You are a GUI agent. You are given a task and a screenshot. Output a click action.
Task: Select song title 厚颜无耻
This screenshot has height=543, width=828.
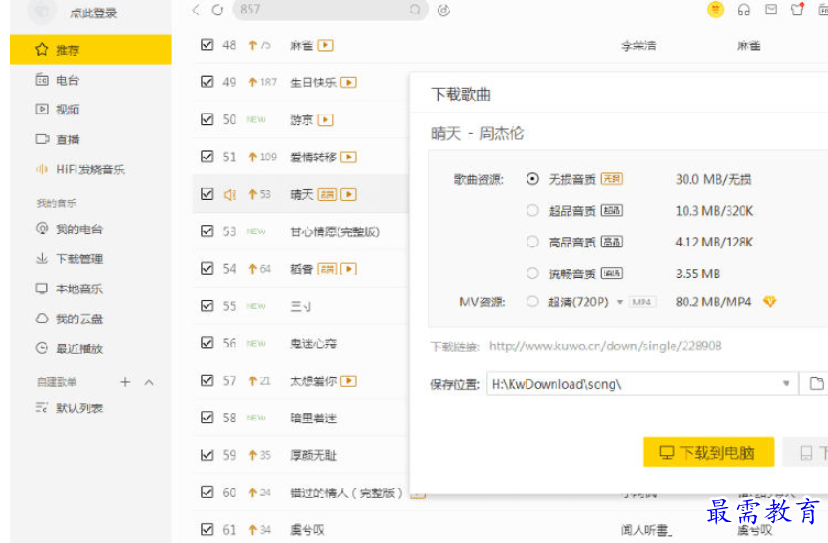313,455
